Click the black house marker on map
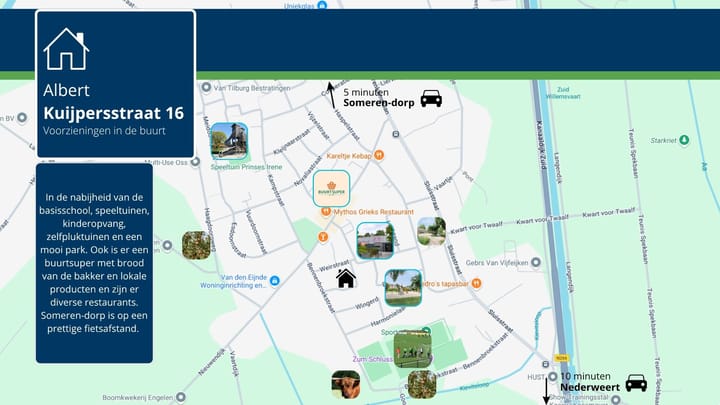720x405 pixels. [346, 278]
